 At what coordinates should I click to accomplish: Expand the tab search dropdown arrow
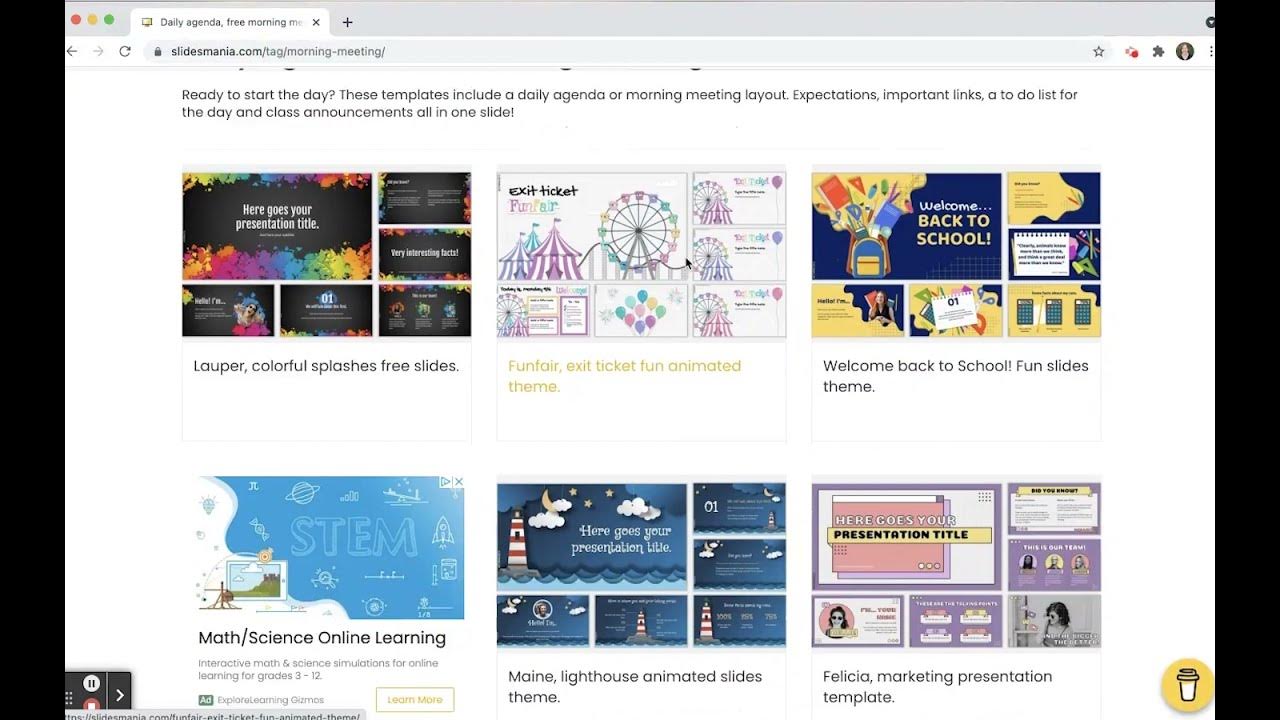click(x=1209, y=22)
